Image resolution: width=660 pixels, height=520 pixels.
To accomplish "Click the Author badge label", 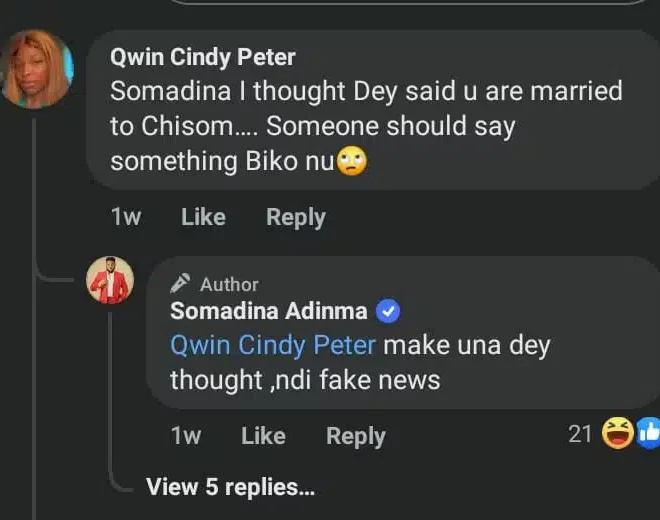I will pos(229,284).
